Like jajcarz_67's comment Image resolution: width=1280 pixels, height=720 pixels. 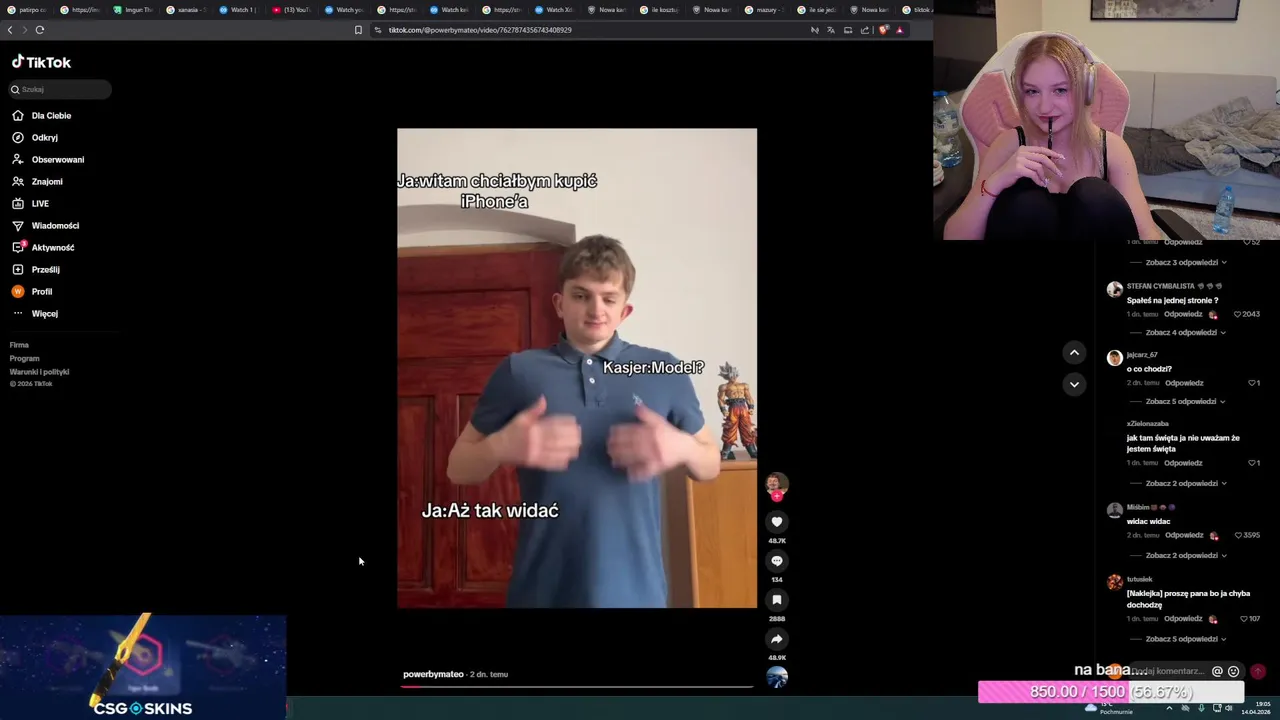point(1251,383)
